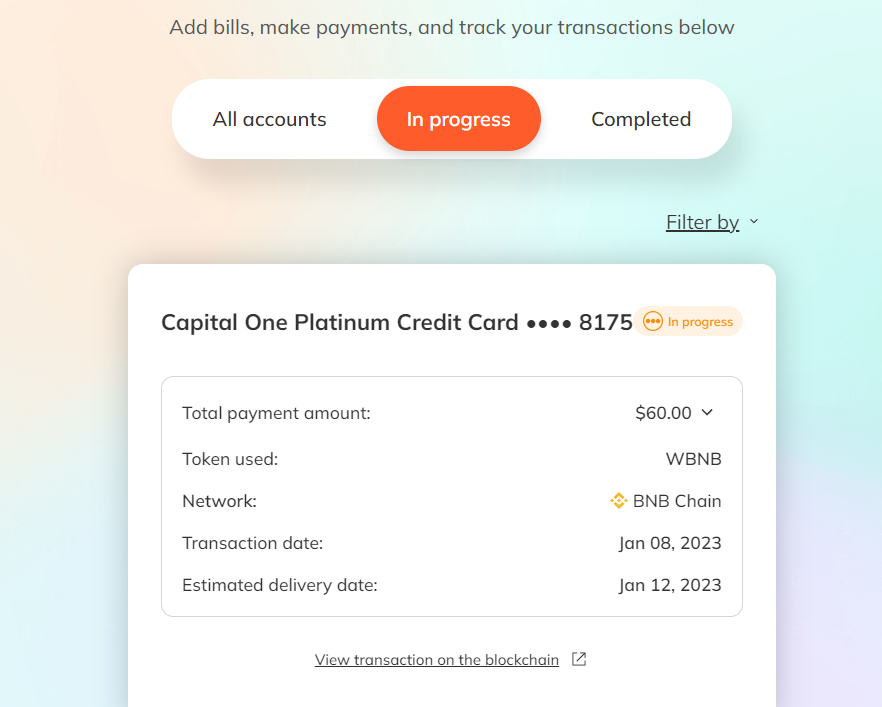Viewport: 882px width, 707px height.
Task: Click the transaction details card for payment info
Action: coord(451,497)
